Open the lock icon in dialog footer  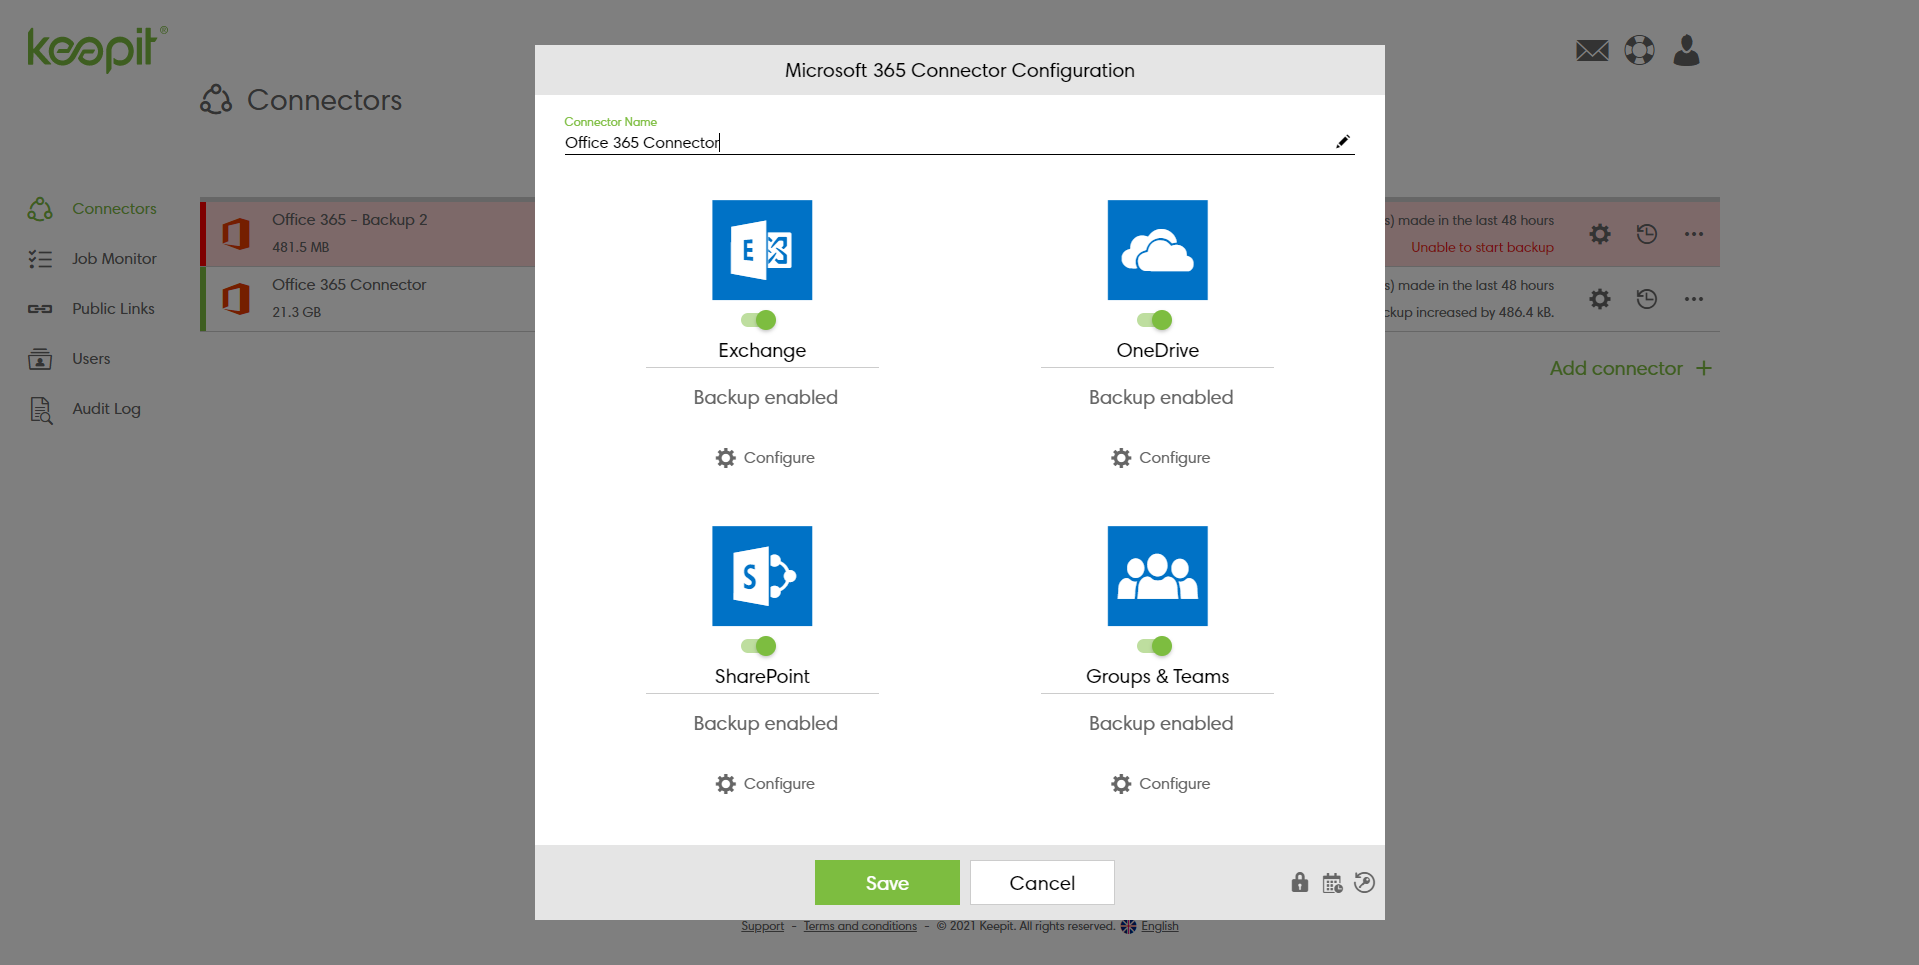(1299, 882)
